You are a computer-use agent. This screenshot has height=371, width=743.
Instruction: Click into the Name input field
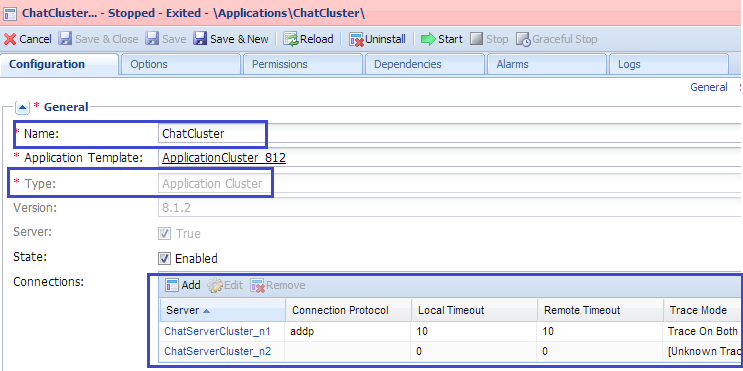pyautogui.click(x=449, y=134)
